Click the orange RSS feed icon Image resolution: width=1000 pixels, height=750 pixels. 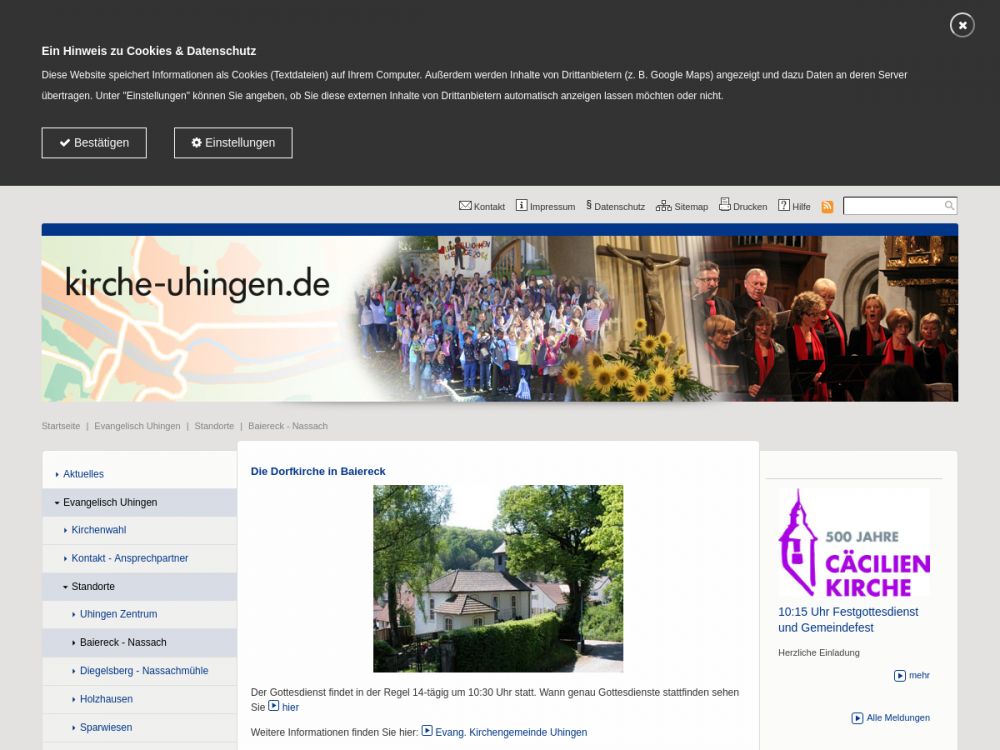[x=827, y=207]
